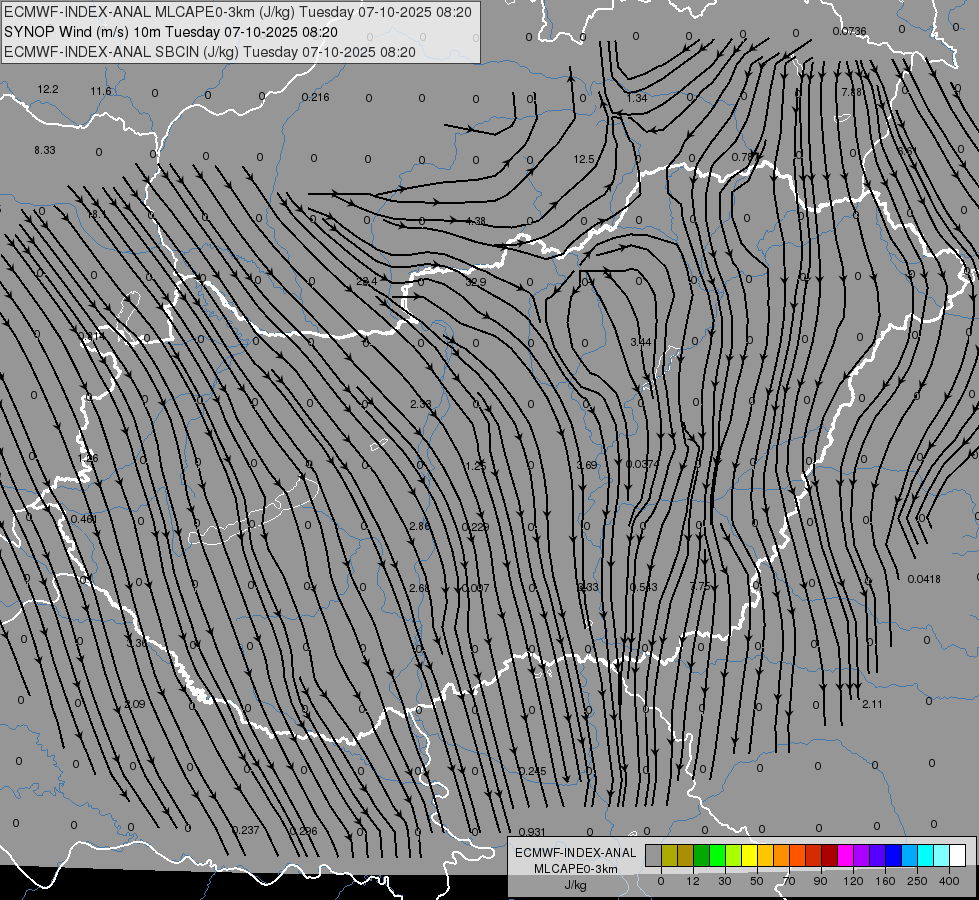
Task: Click the map value 3.44
Action: point(641,342)
